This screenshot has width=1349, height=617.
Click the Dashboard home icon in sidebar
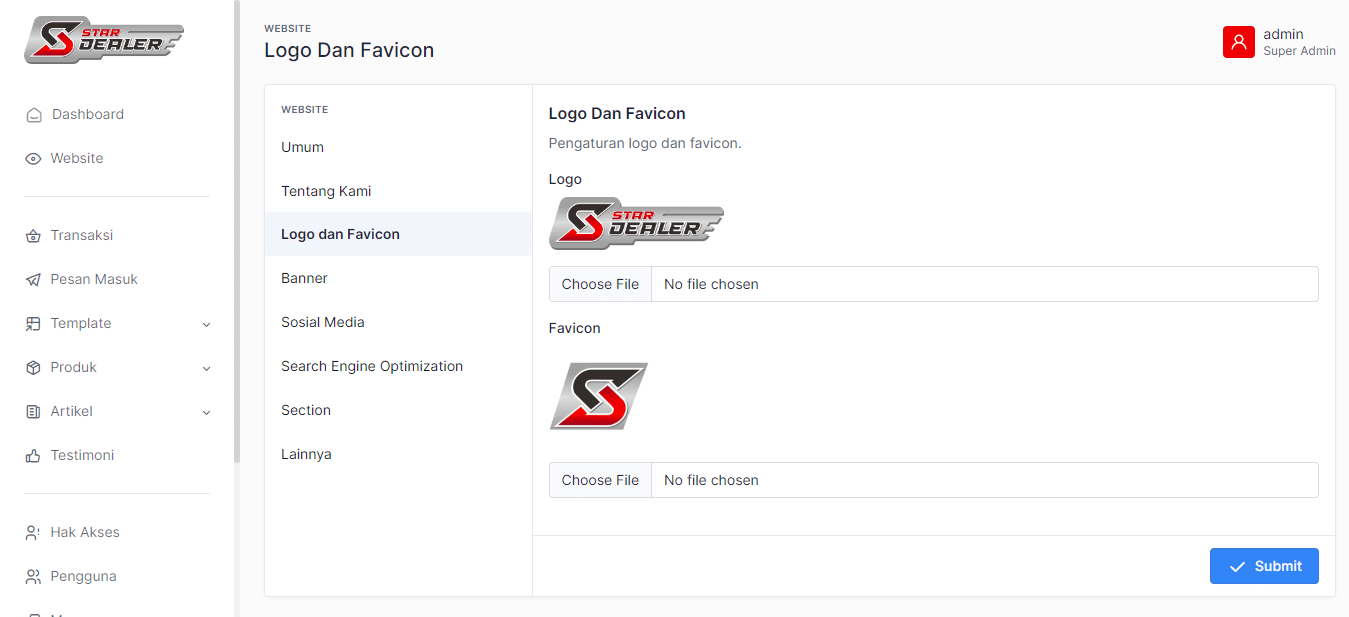click(x=34, y=115)
